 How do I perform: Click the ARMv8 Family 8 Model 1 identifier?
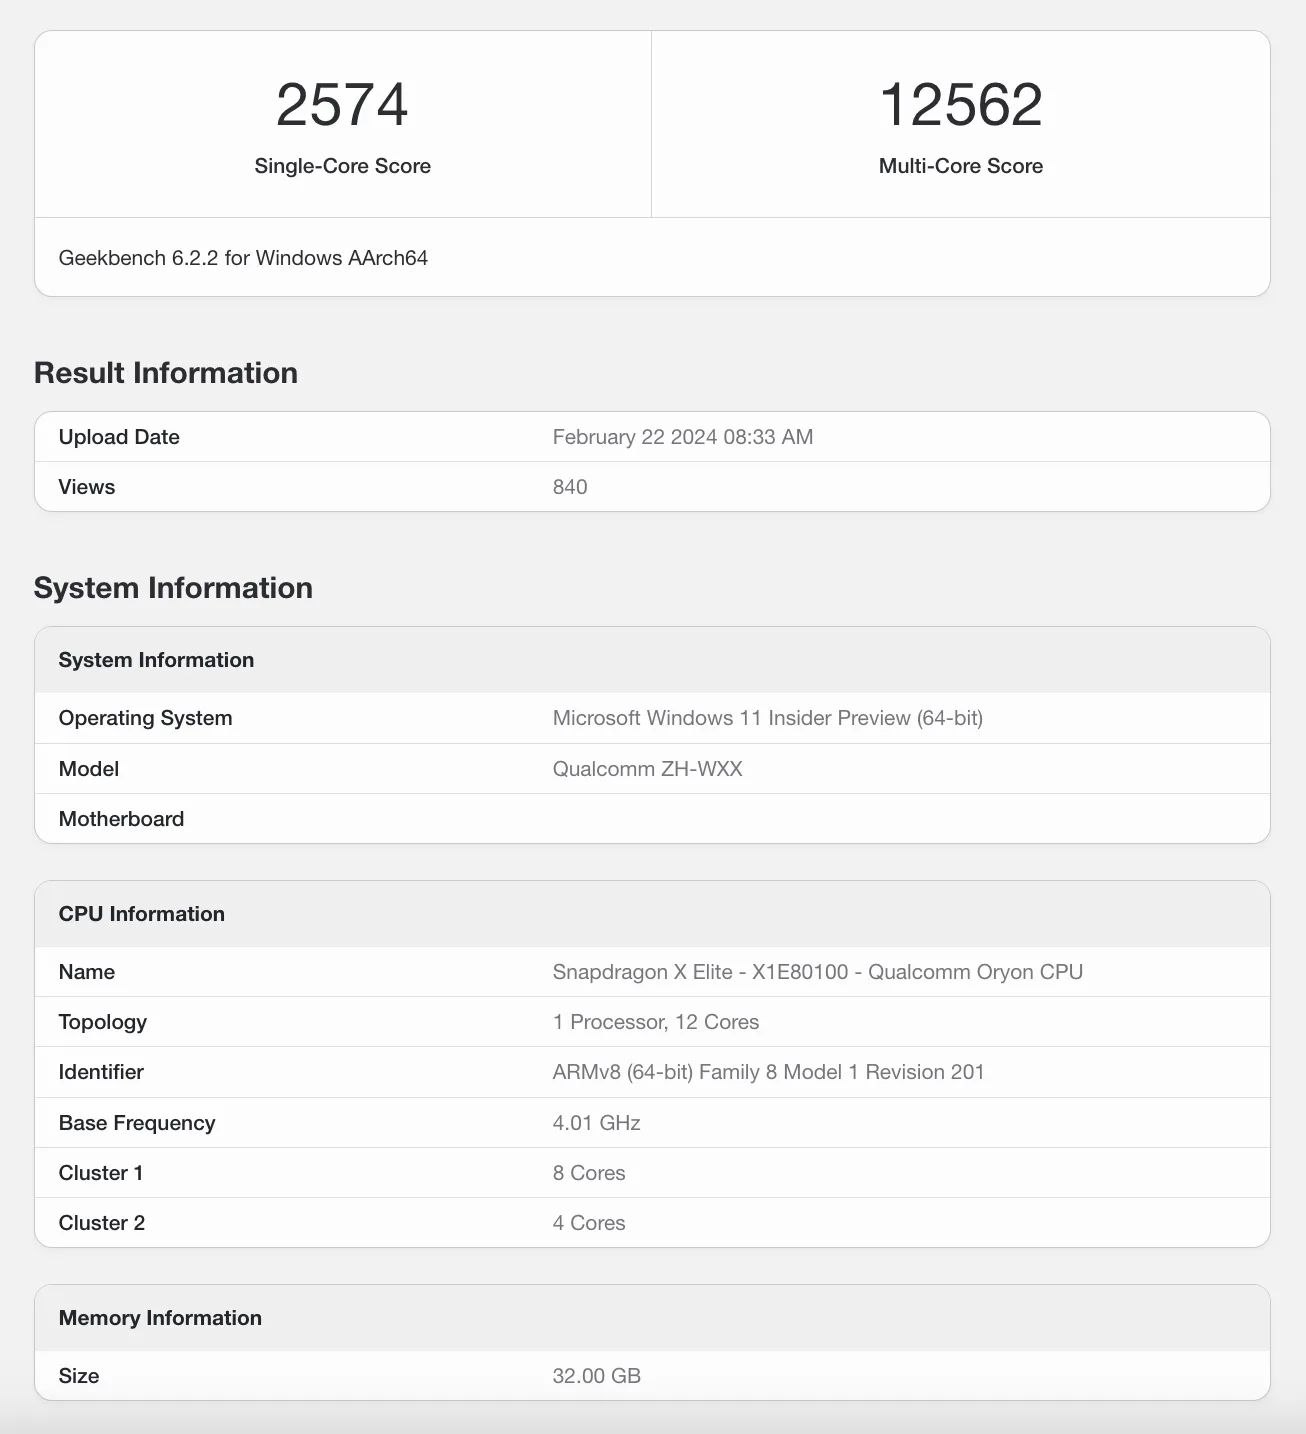pyautogui.click(x=768, y=1072)
